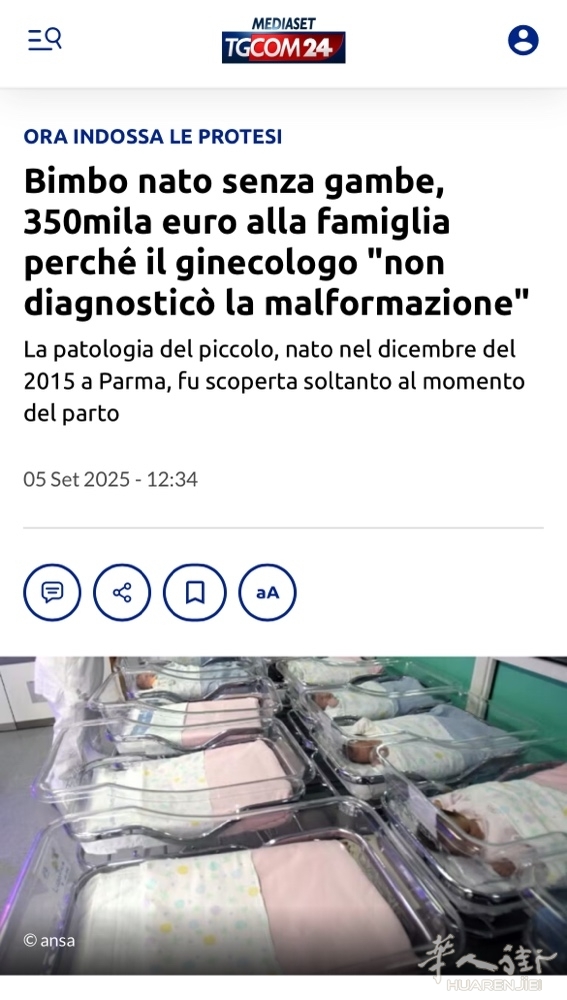This screenshot has height=1000, width=567.
Task: Click the Mediaset wordmark above the logo
Action: (x=284, y=24)
